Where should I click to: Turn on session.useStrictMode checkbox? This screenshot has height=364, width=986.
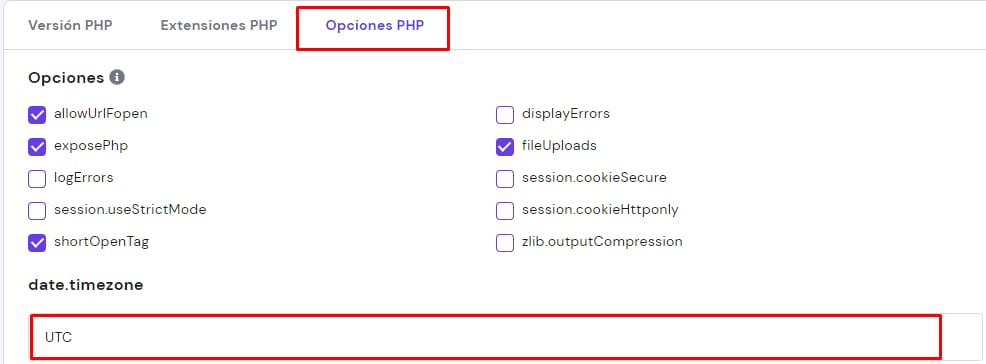click(37, 211)
